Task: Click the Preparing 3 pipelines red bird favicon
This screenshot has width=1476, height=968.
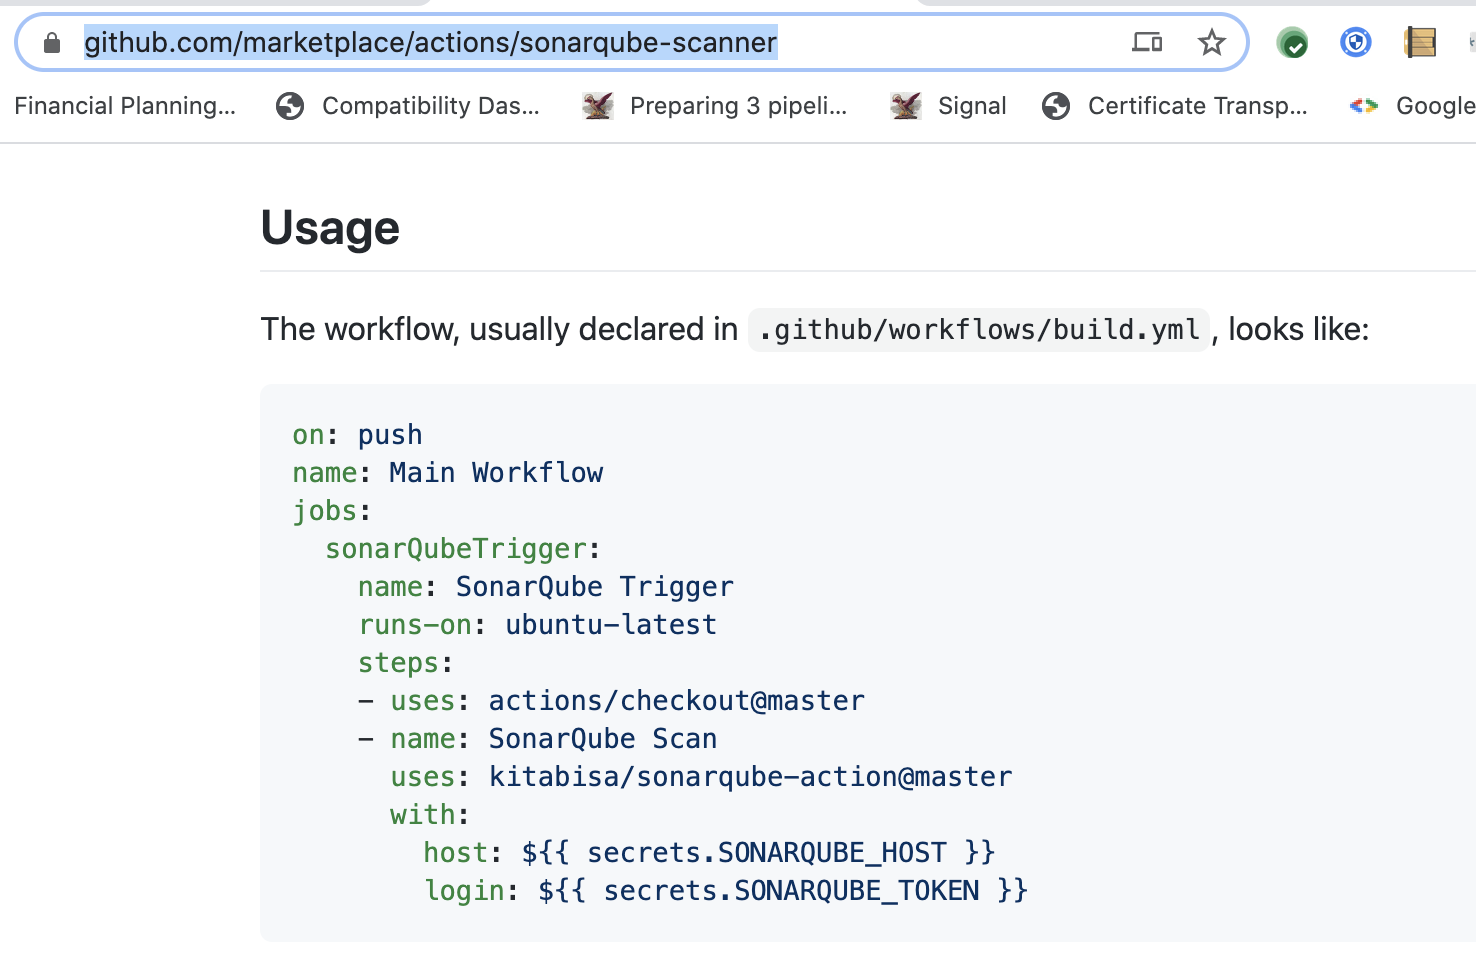Action: tap(597, 105)
